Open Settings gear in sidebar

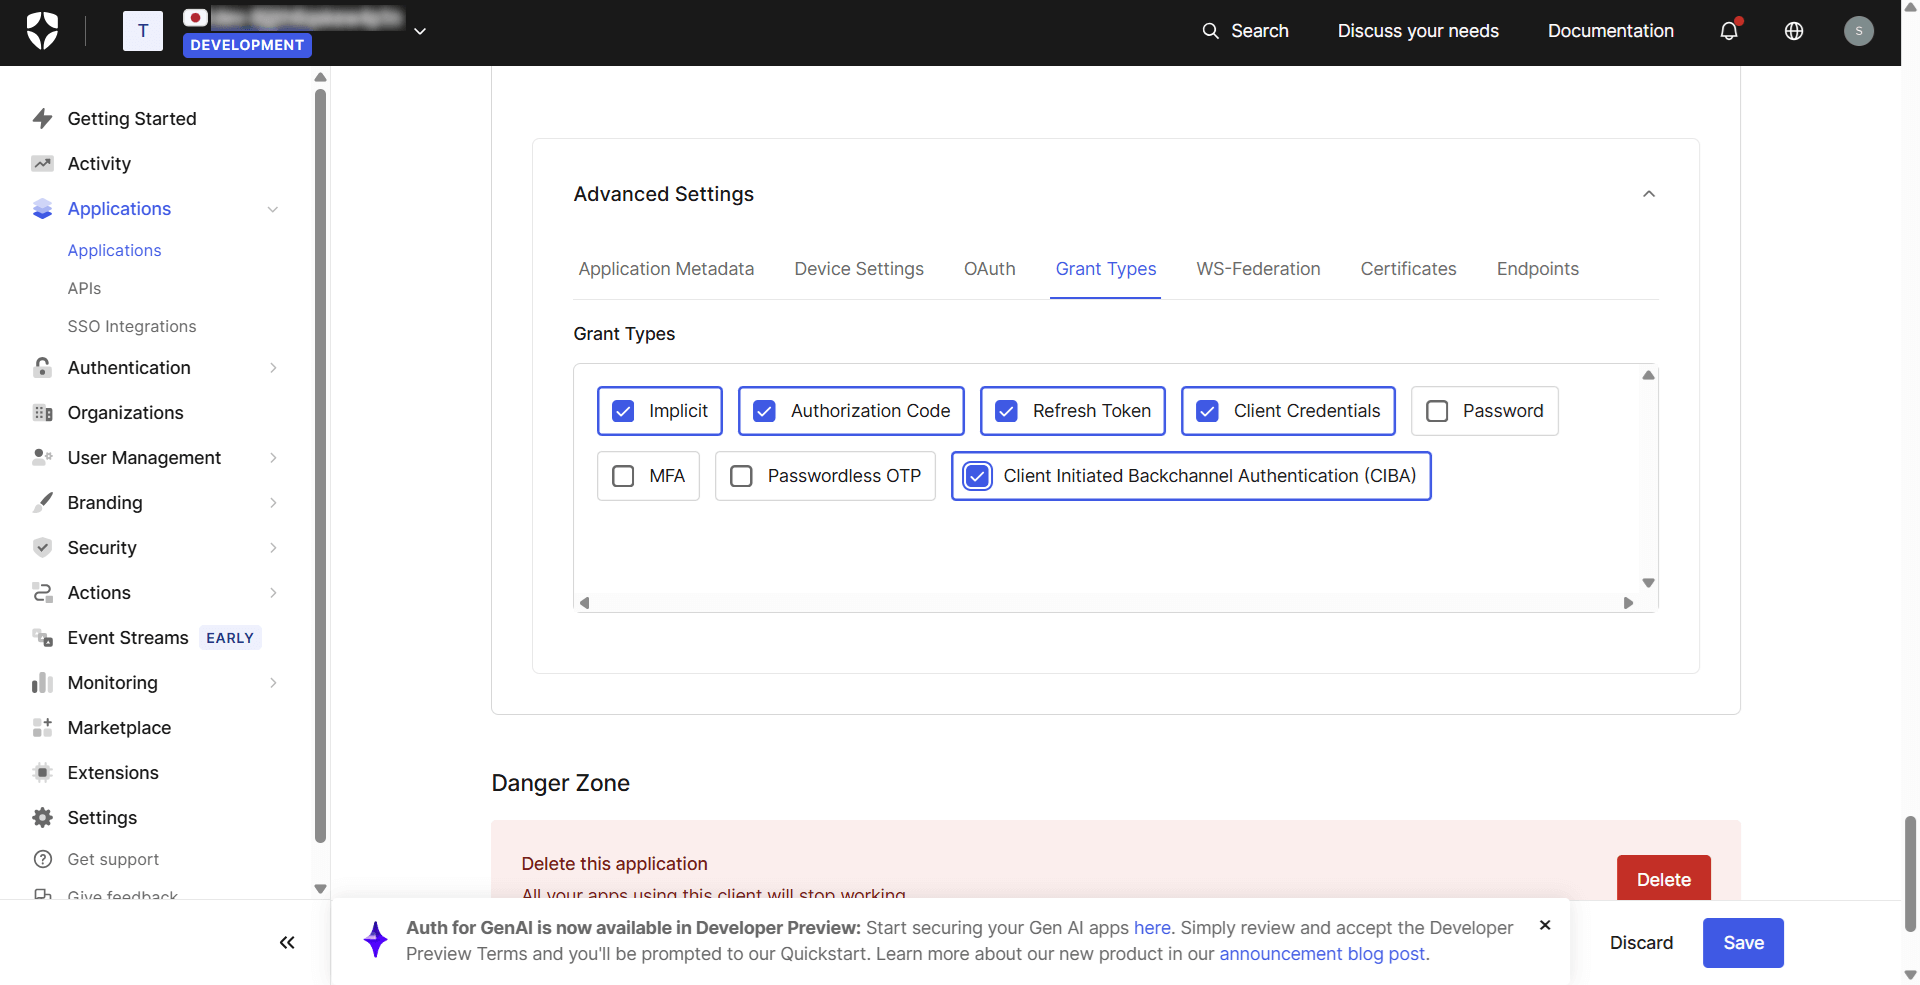[x=43, y=817]
